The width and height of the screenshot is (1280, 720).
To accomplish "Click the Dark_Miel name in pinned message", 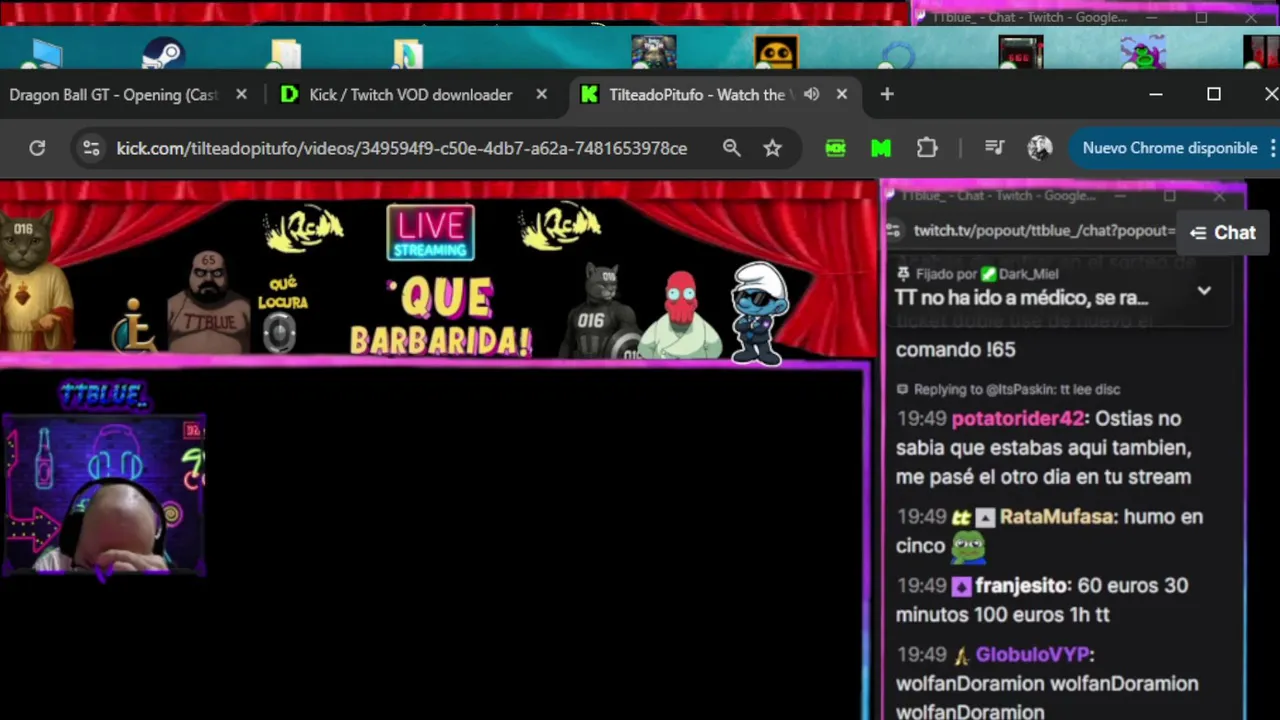I will (x=1027, y=274).
